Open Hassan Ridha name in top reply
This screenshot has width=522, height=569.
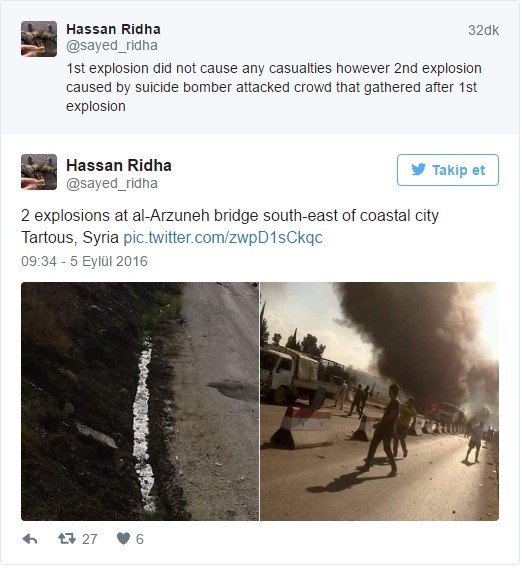point(113,29)
